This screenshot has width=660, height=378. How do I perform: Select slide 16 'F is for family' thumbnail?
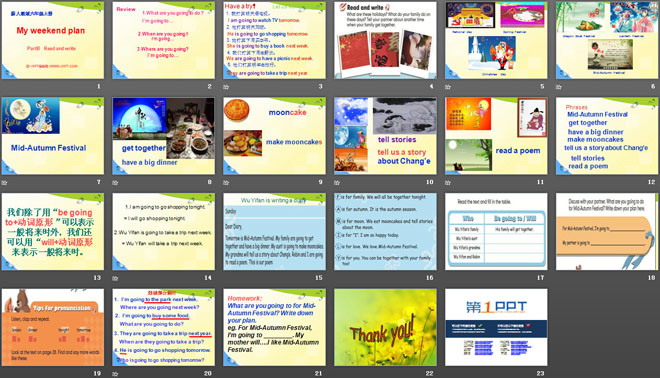click(x=385, y=232)
